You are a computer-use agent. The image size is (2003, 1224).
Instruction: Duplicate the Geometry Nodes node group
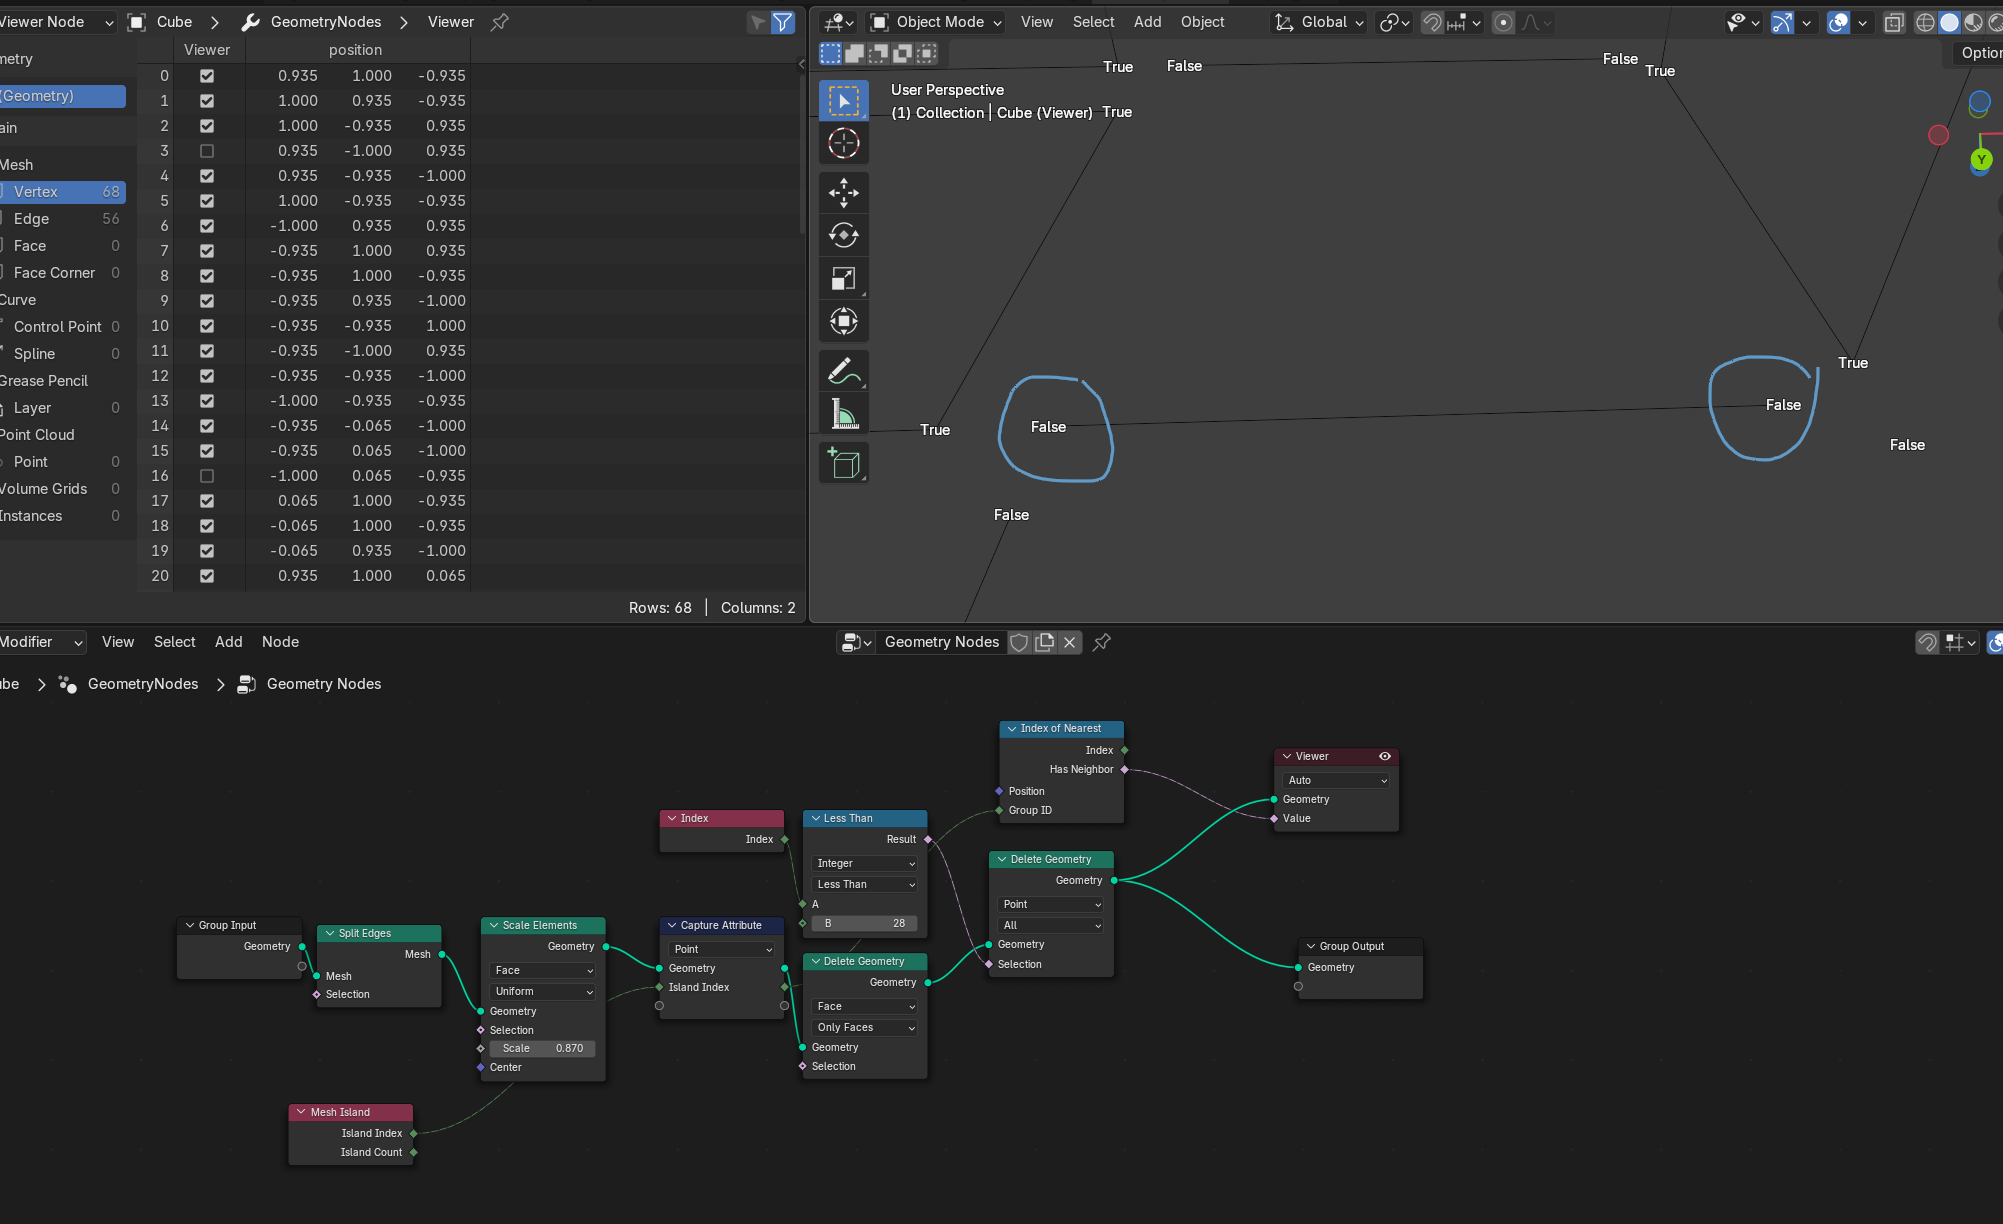click(x=1045, y=642)
